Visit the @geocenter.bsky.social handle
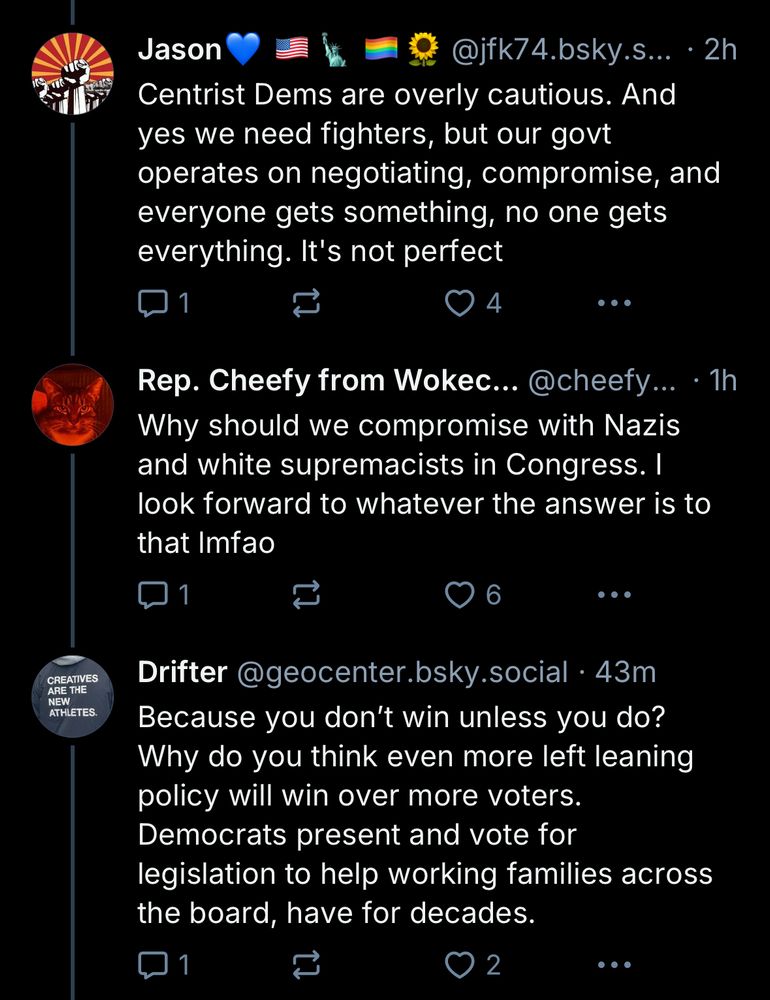This screenshot has width=770, height=1000. 401,672
